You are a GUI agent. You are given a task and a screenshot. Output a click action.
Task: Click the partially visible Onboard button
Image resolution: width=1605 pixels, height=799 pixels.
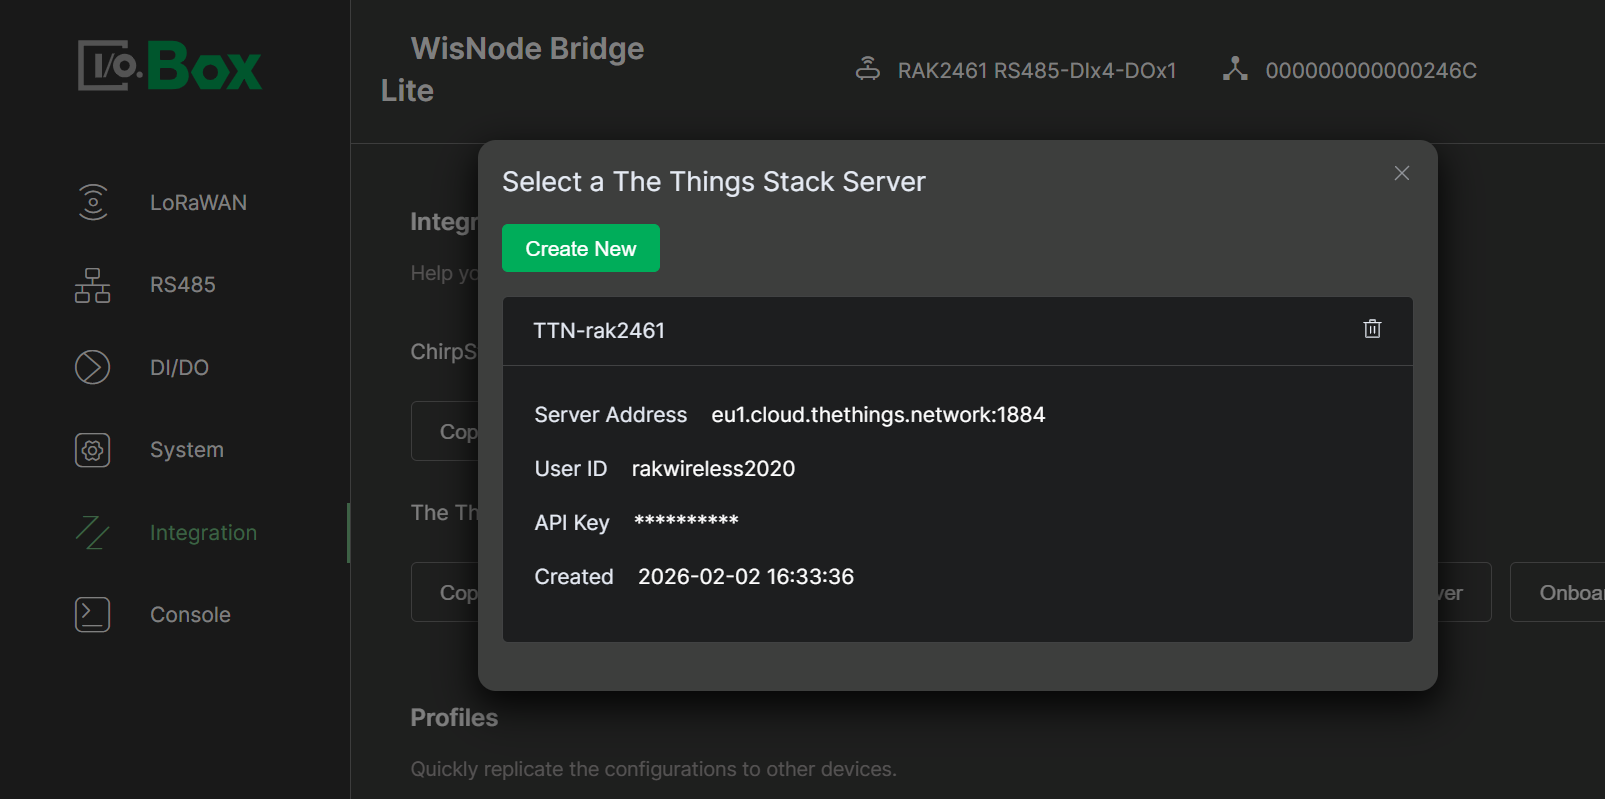[1565, 593]
